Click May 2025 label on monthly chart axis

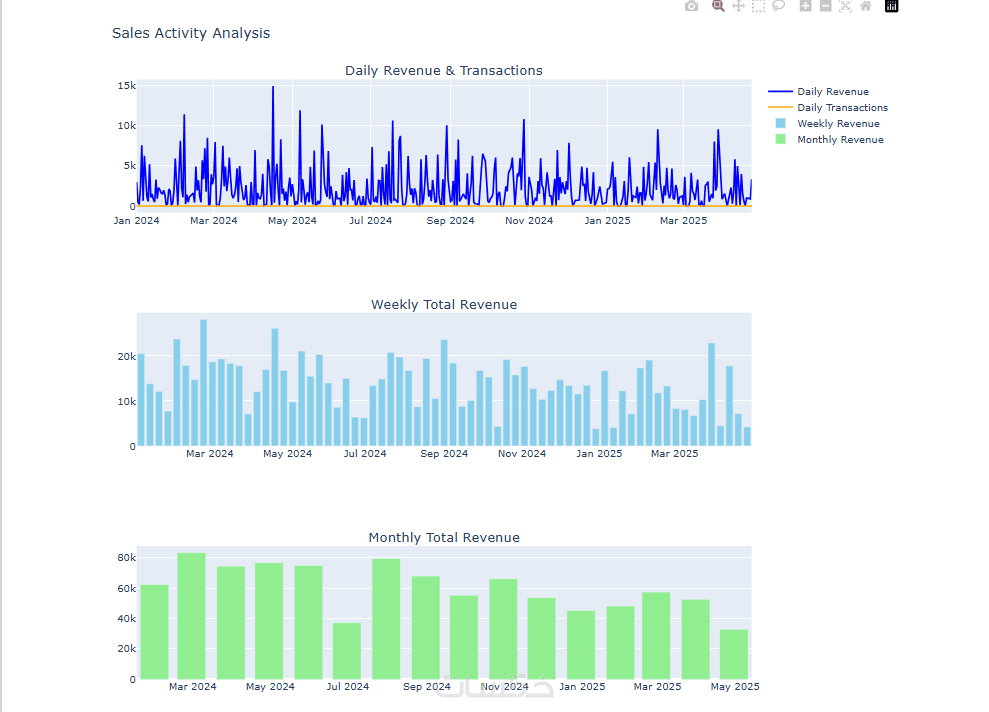tap(735, 686)
